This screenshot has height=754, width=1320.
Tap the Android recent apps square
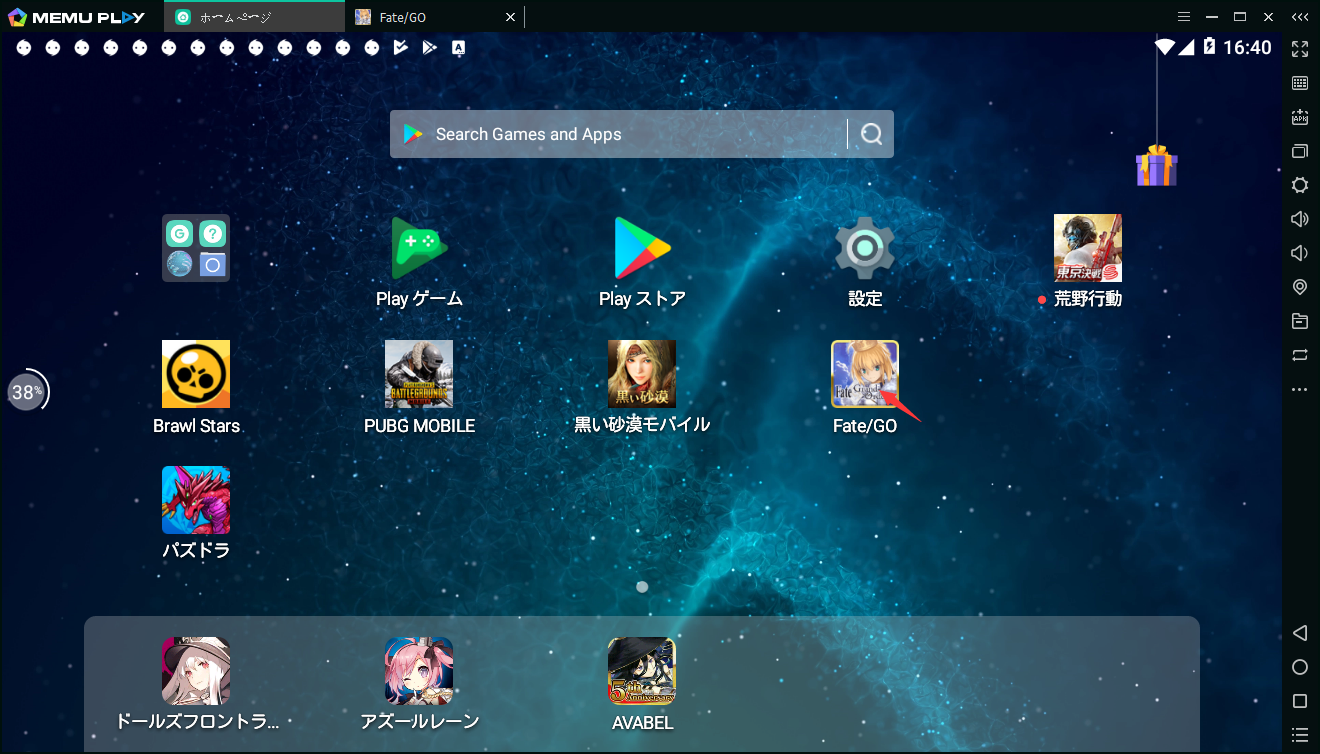click(1300, 701)
